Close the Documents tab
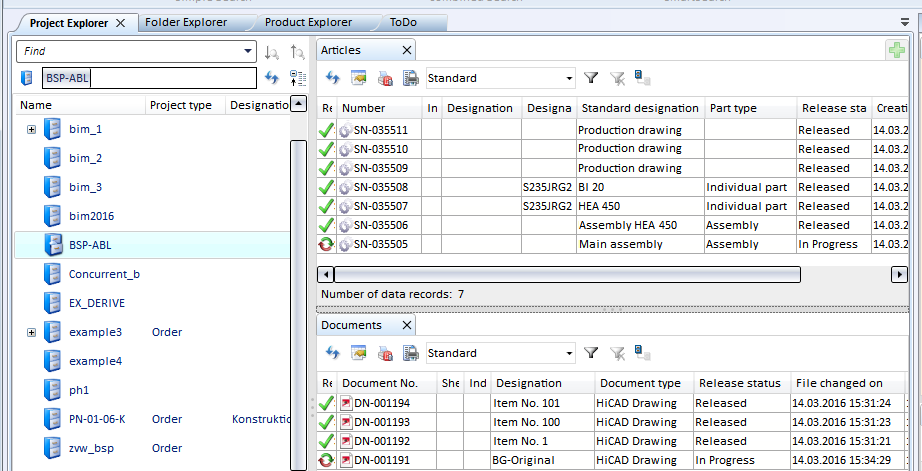This screenshot has height=471, width=922. click(407, 325)
